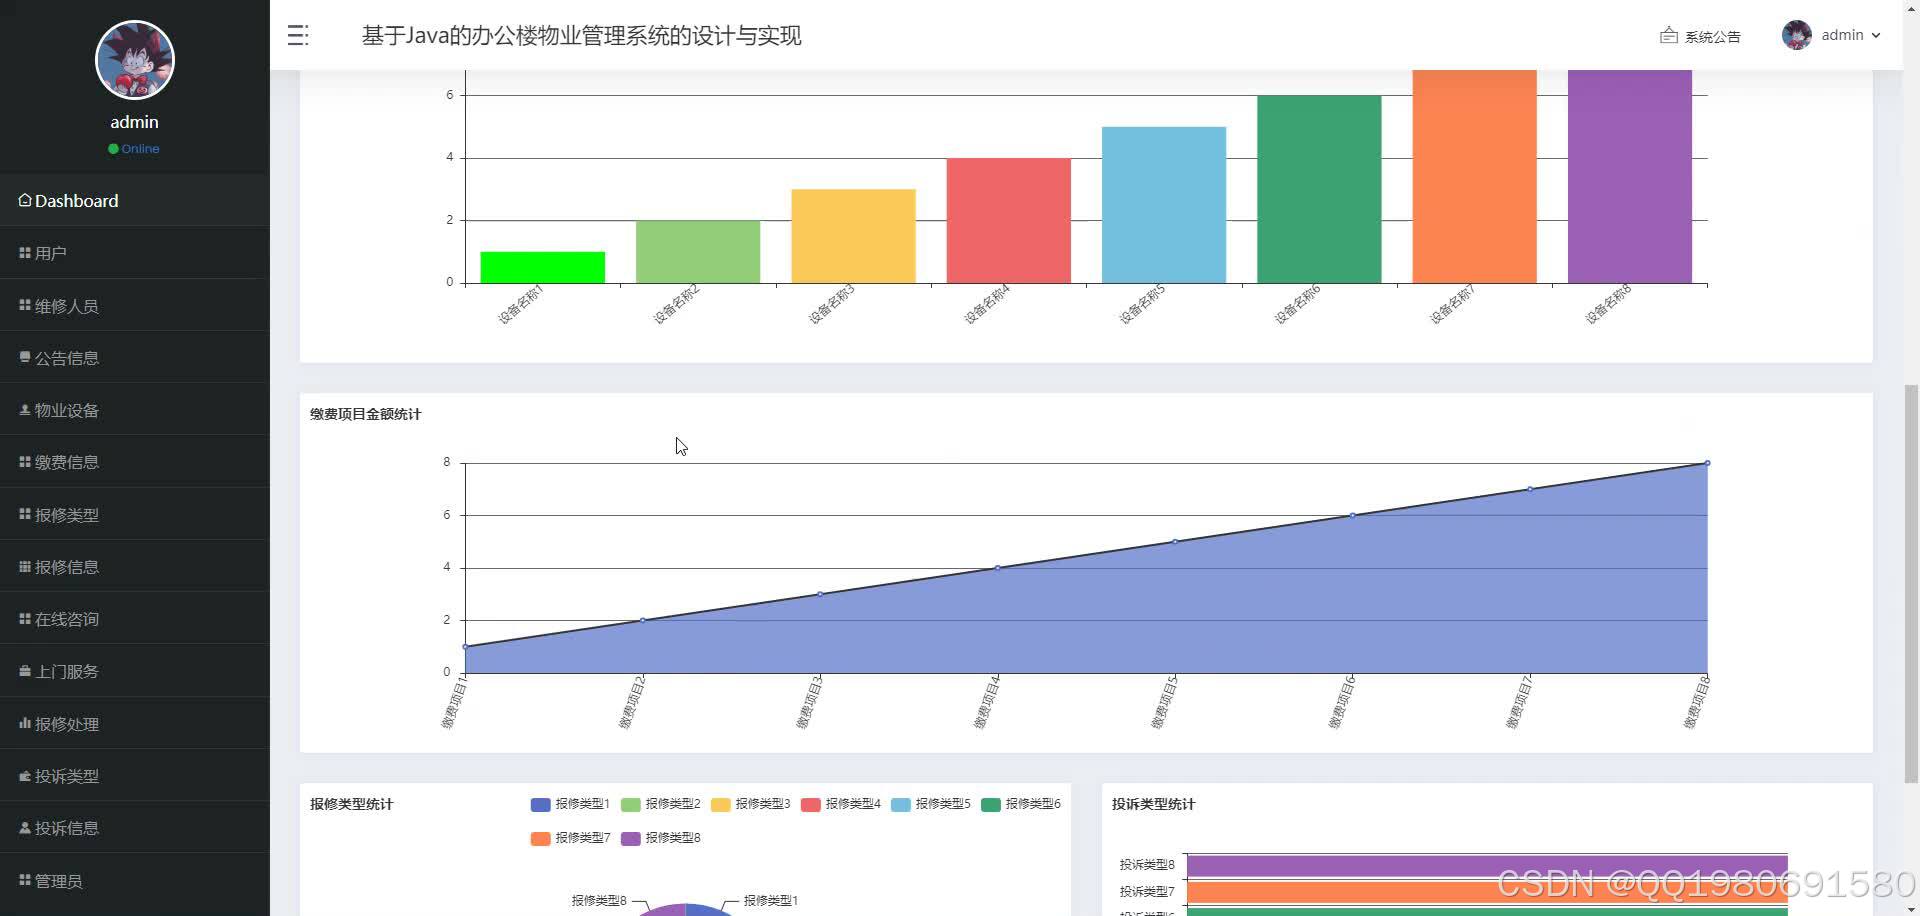
Task: Toggle legend item 报修类型6
Action: pyautogui.click(x=1021, y=804)
